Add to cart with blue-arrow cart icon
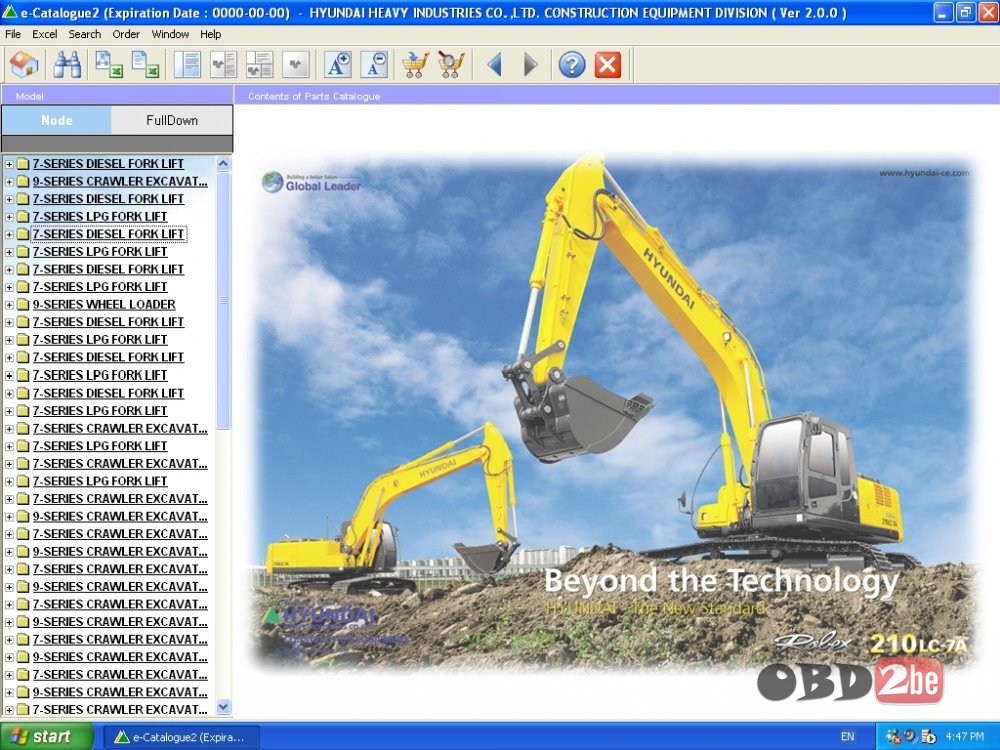 click(x=415, y=64)
